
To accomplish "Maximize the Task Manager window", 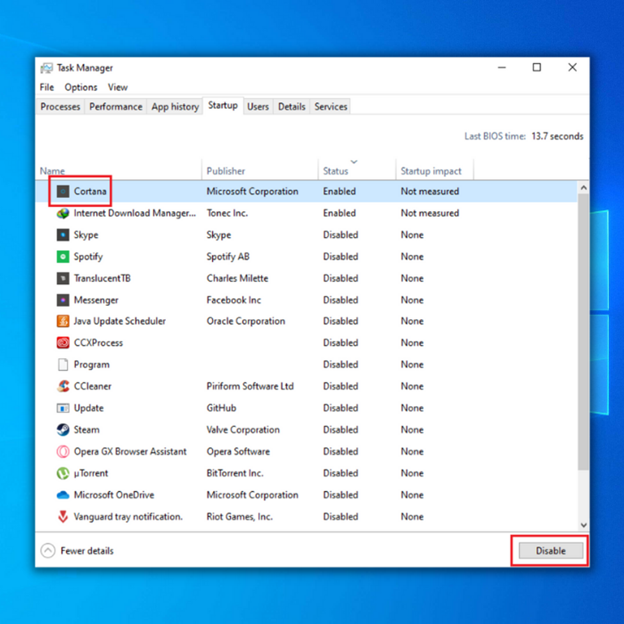I will 537,68.
